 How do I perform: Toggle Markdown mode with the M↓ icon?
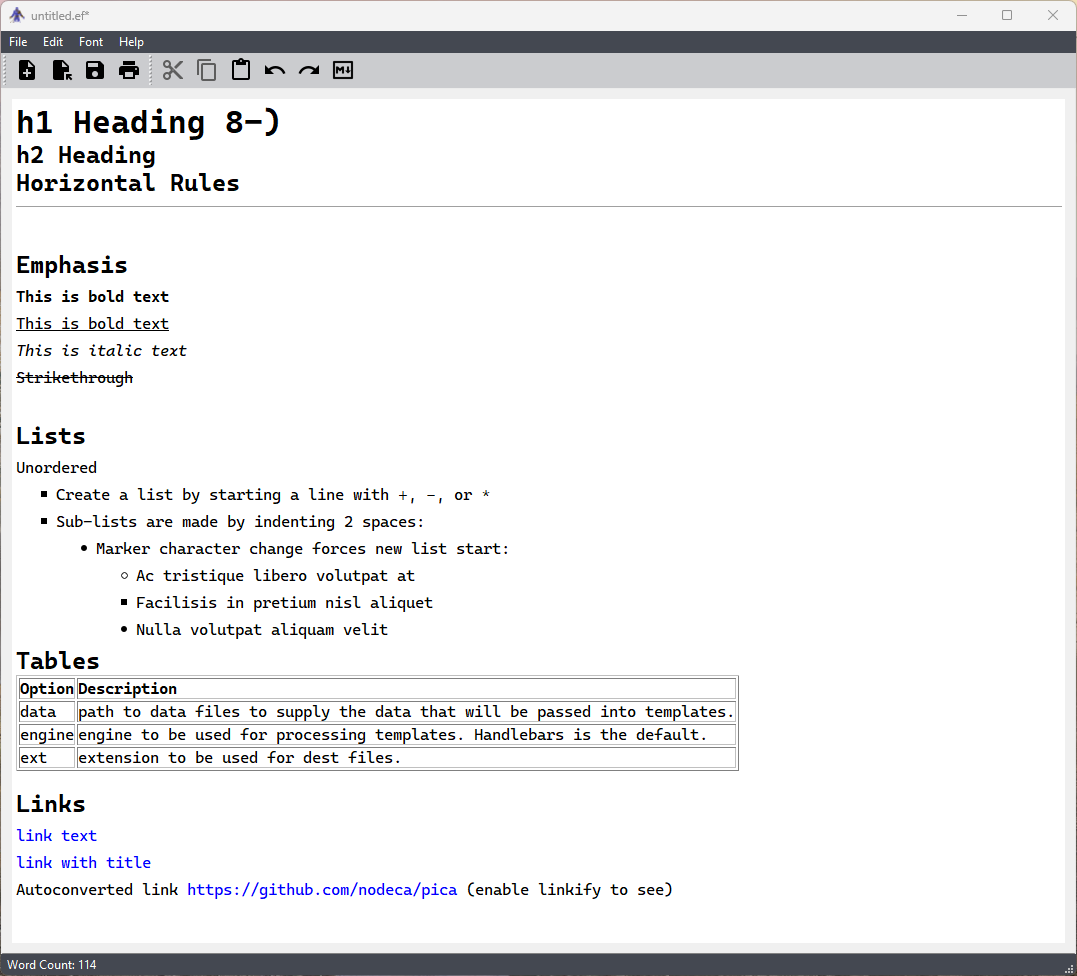click(x=343, y=70)
